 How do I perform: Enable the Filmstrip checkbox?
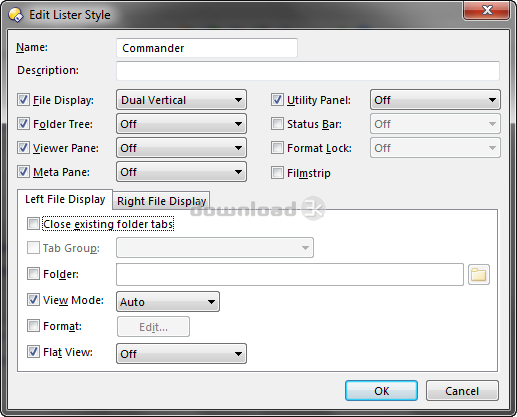[277, 173]
